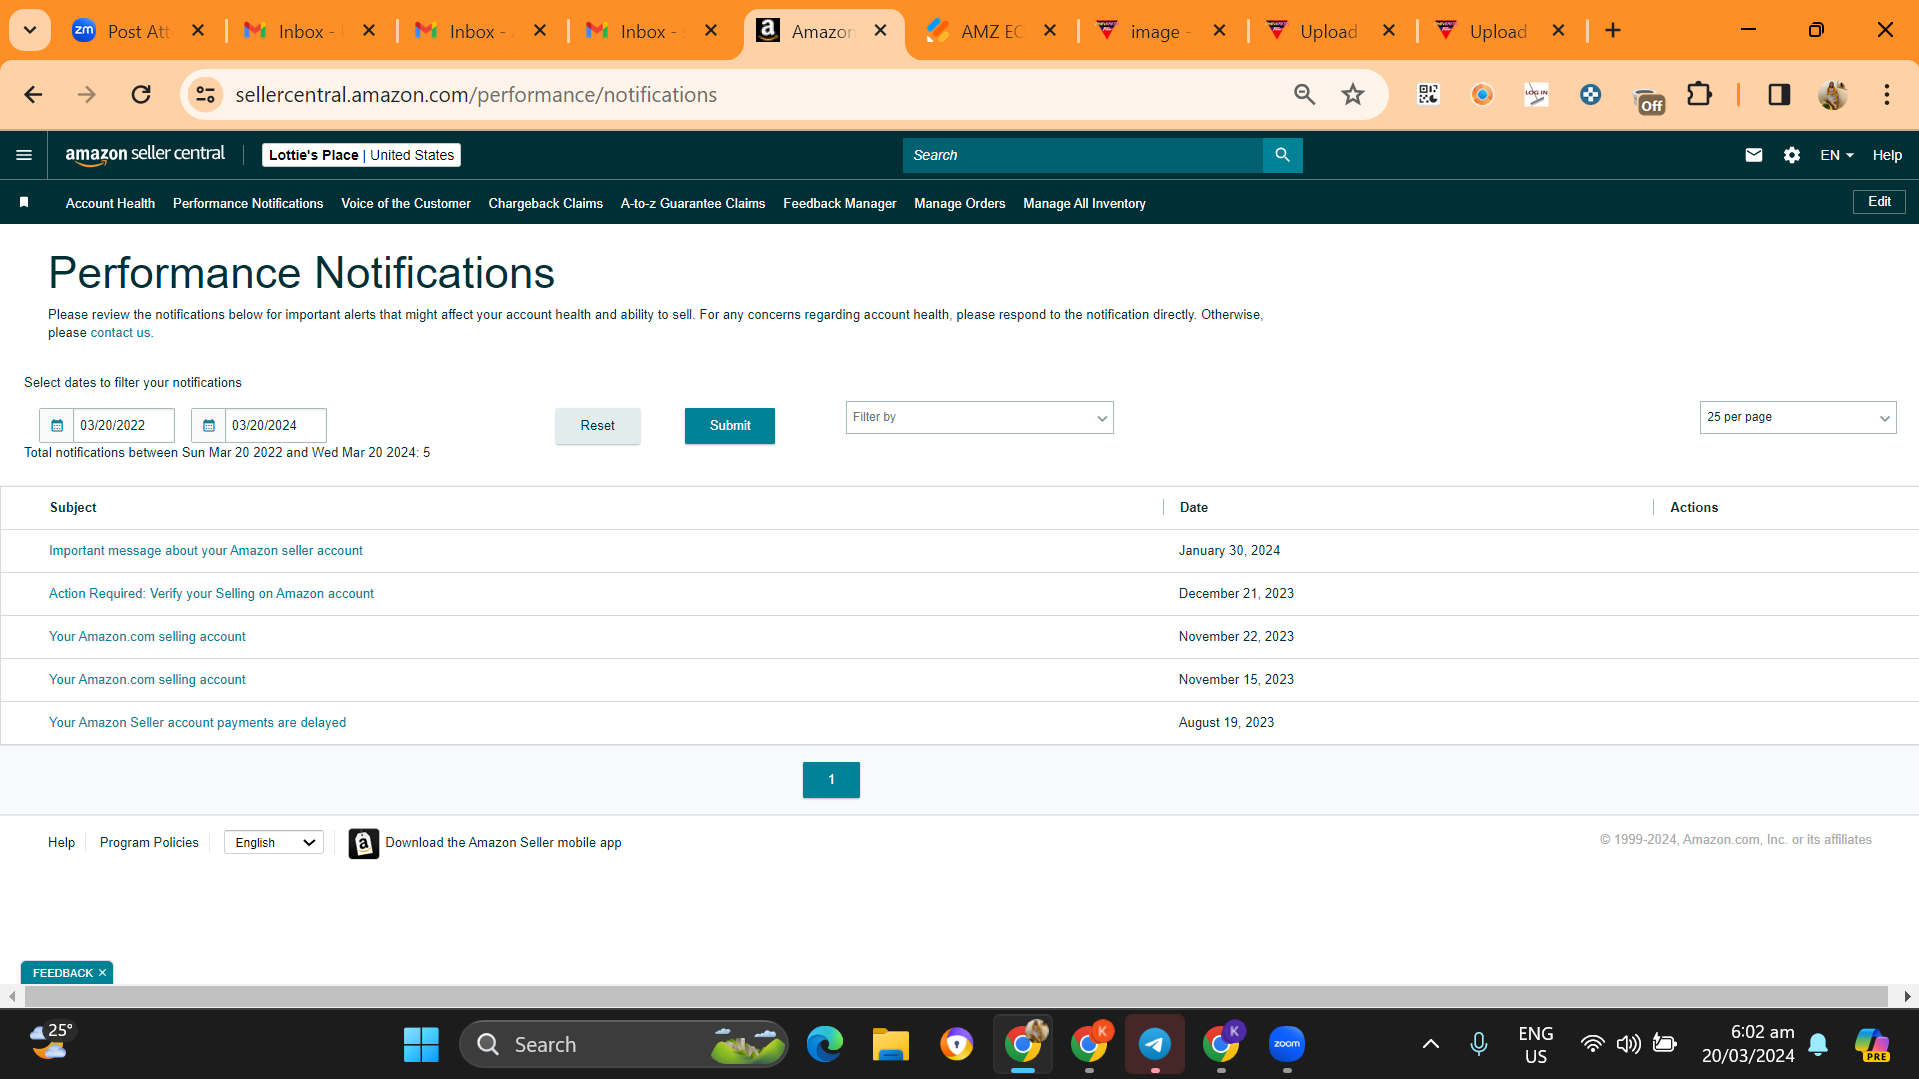Open Manage Orders menu item

(x=960, y=203)
